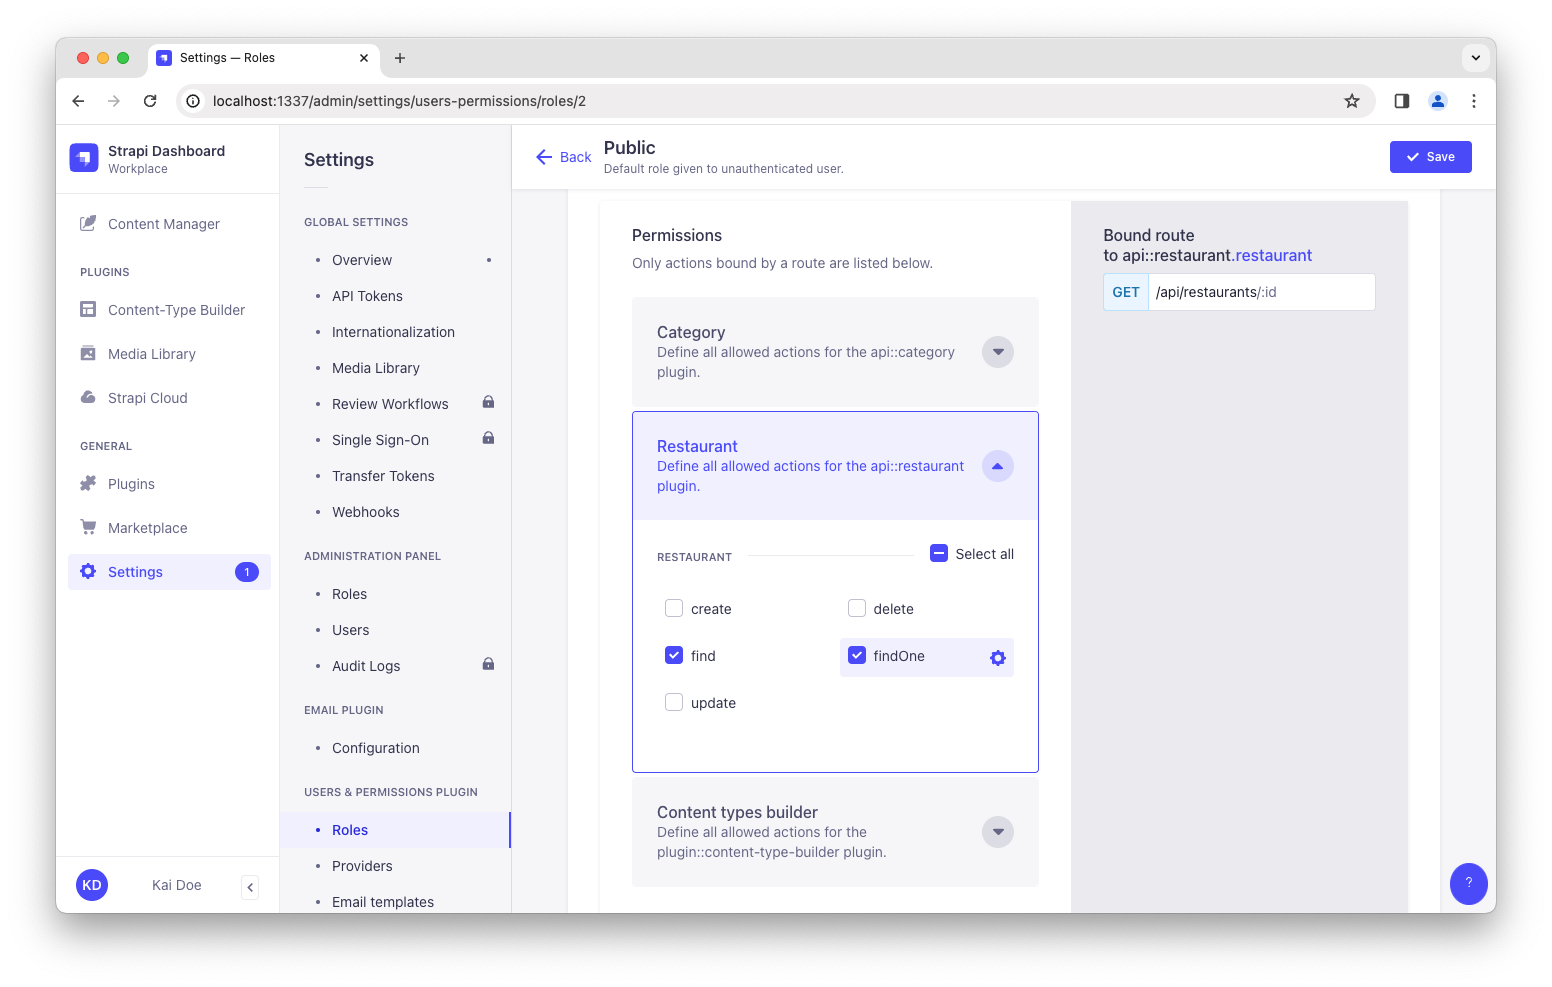Image resolution: width=1552 pixels, height=987 pixels.
Task: Click the Save button
Action: (x=1430, y=157)
